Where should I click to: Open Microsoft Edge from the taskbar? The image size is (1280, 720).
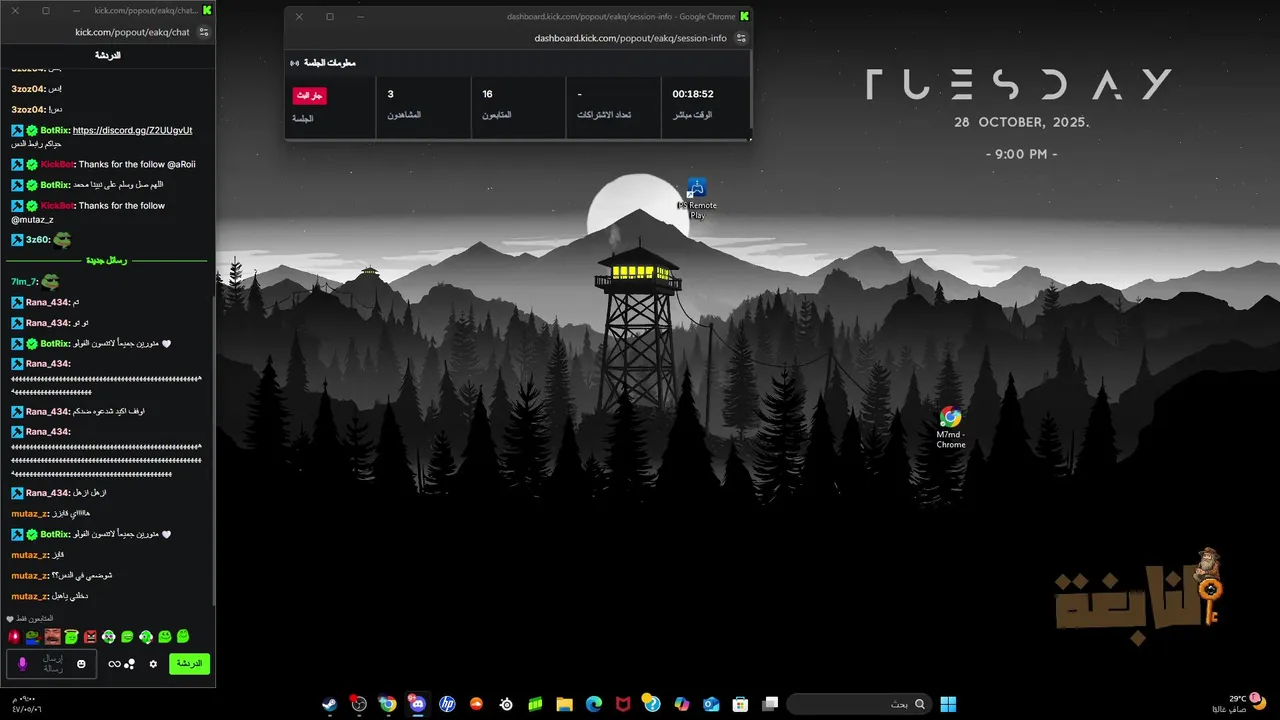coord(594,704)
